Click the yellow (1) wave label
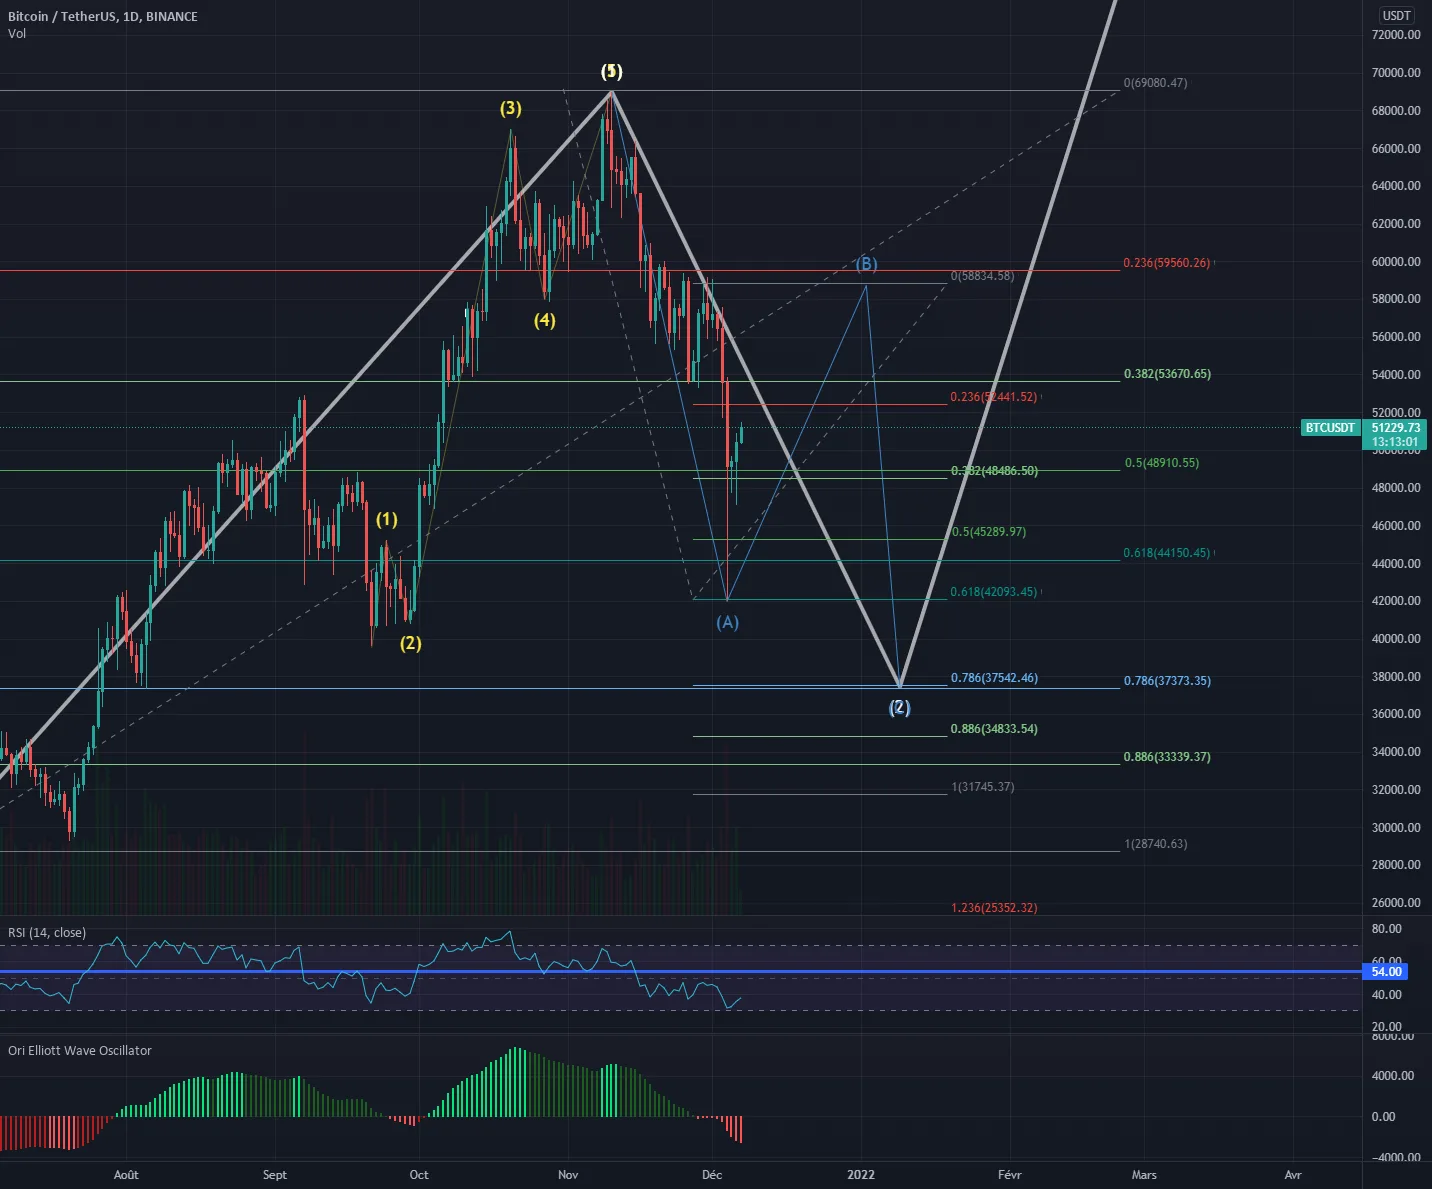Viewport: 1432px width, 1189px height. click(386, 519)
